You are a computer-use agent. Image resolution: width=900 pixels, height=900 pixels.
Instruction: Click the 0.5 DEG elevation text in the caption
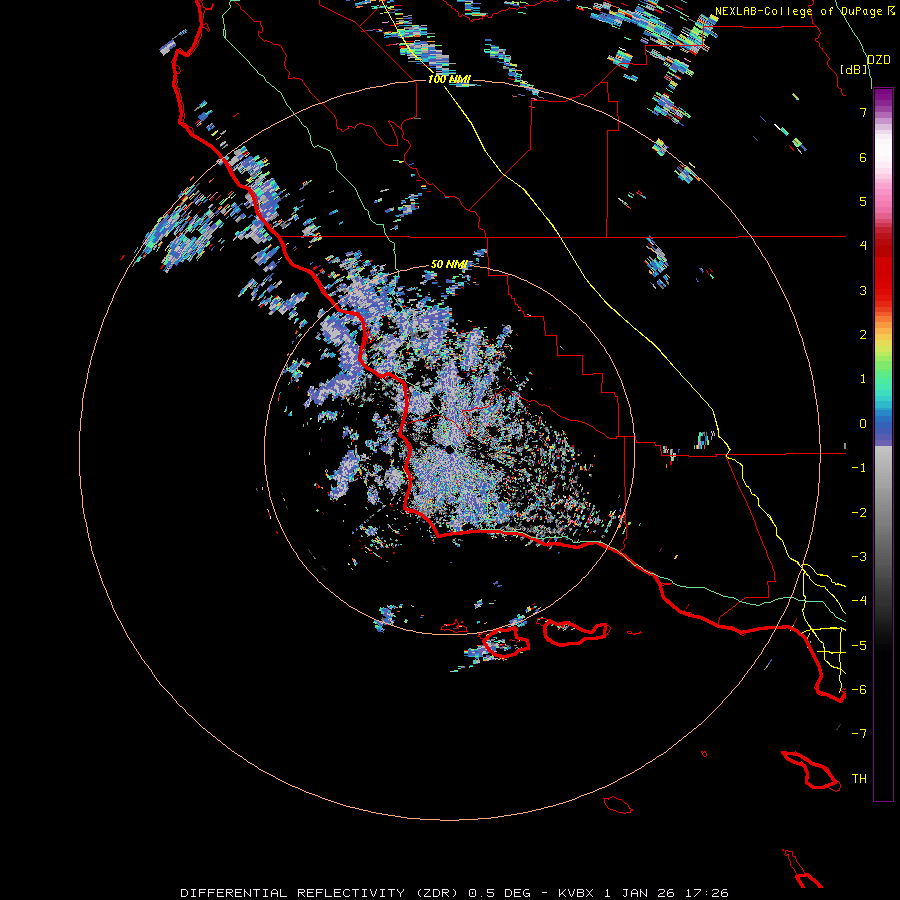tap(499, 893)
